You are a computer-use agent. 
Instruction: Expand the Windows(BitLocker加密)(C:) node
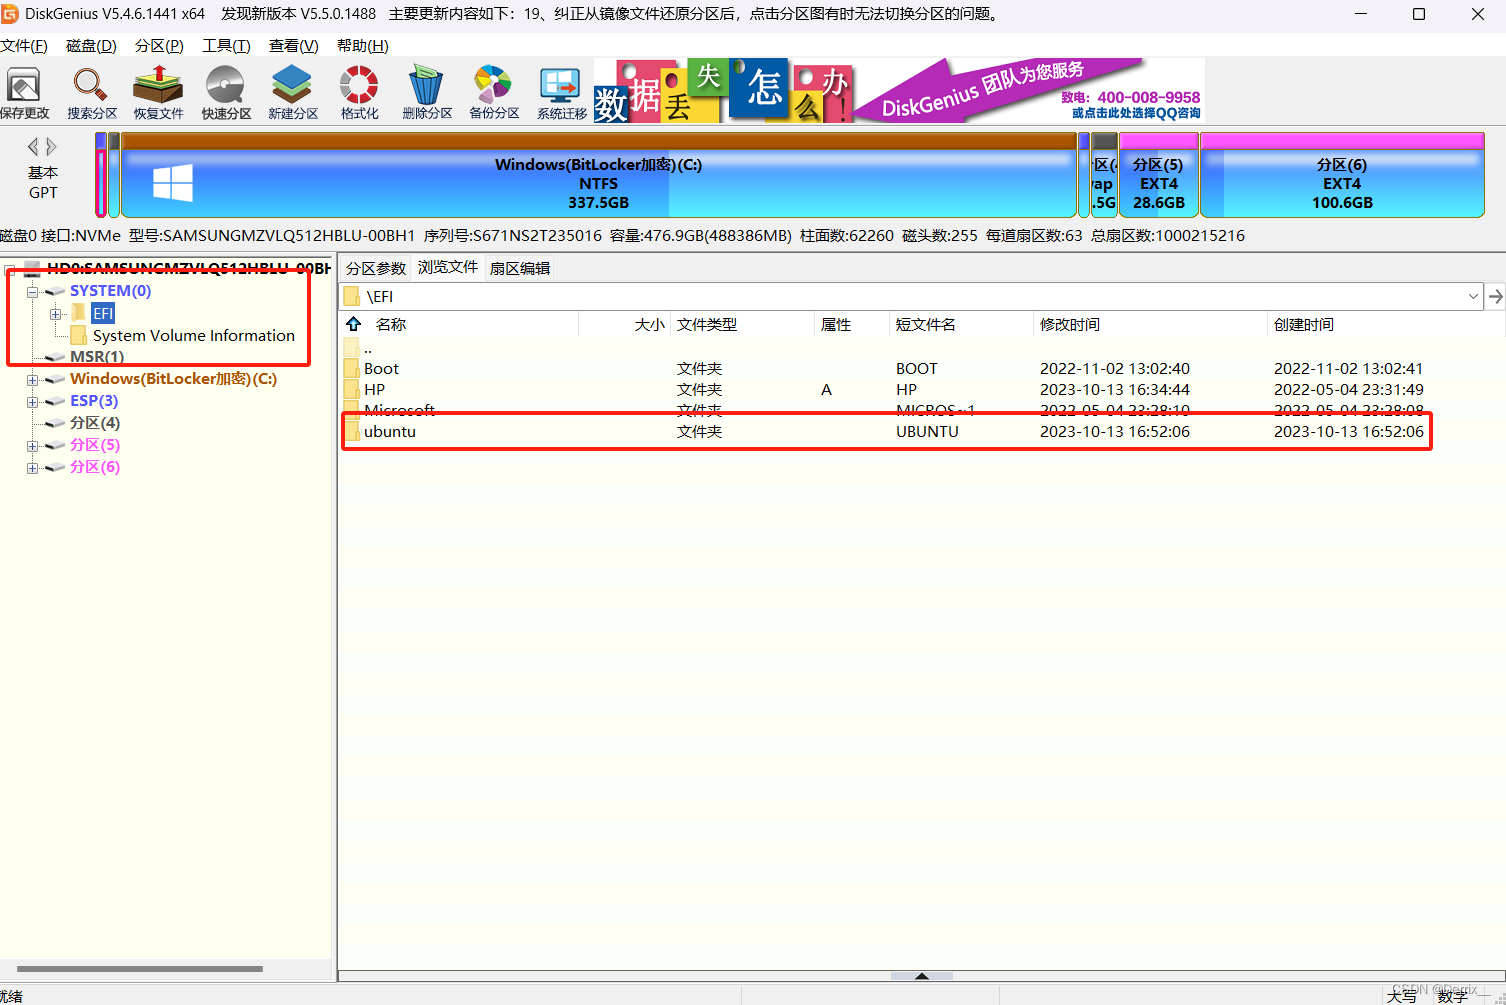point(32,380)
